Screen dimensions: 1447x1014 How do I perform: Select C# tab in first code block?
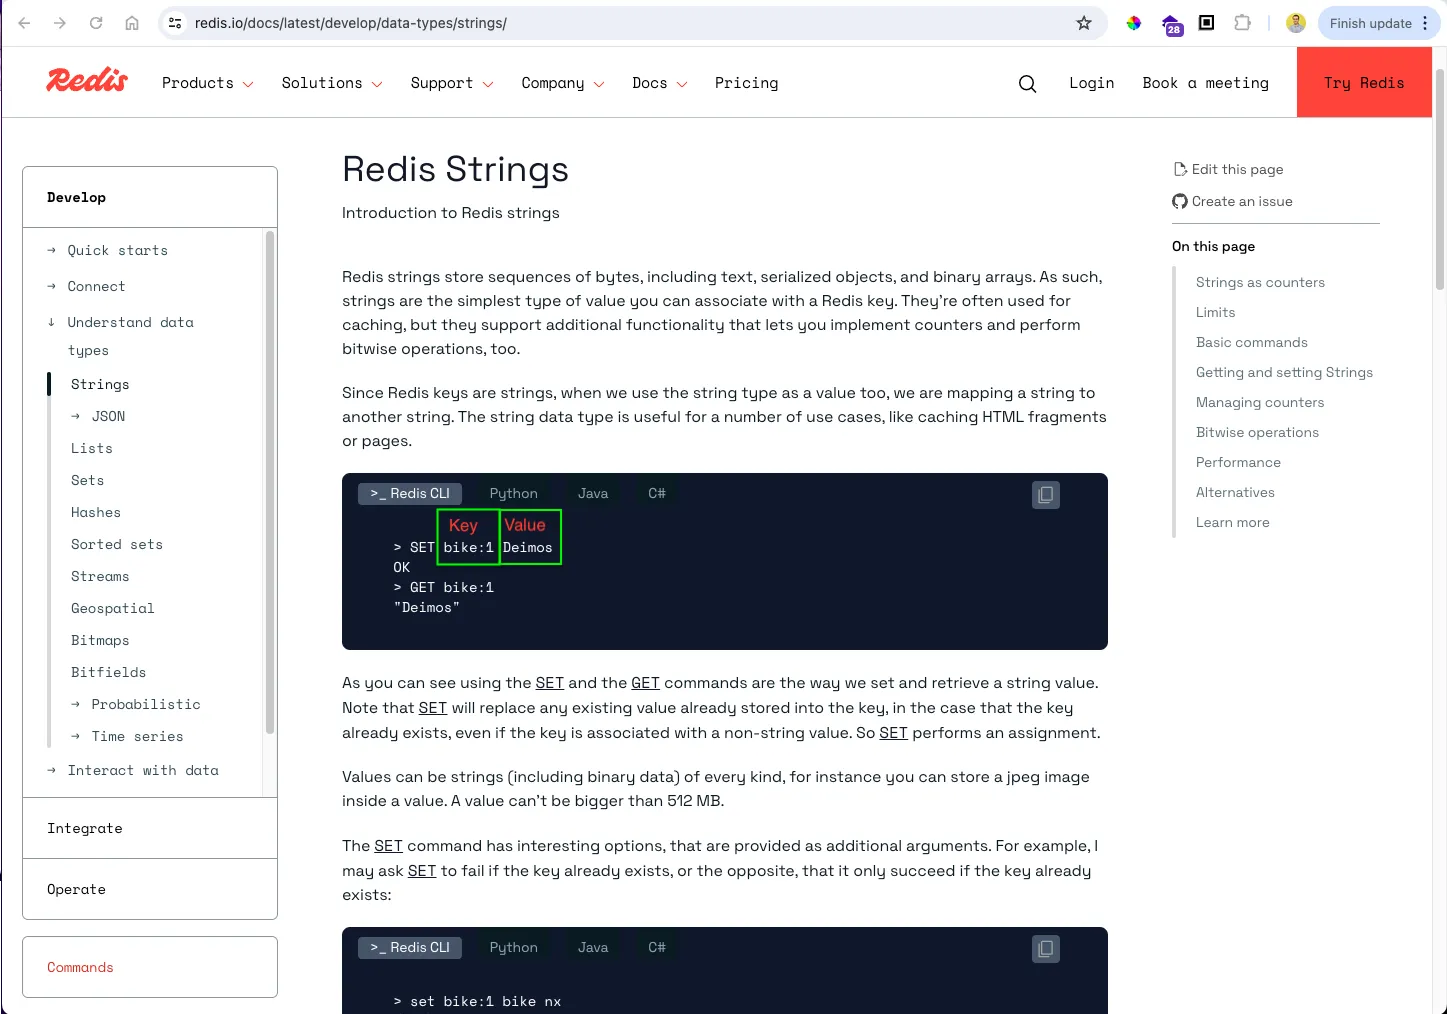pos(657,494)
